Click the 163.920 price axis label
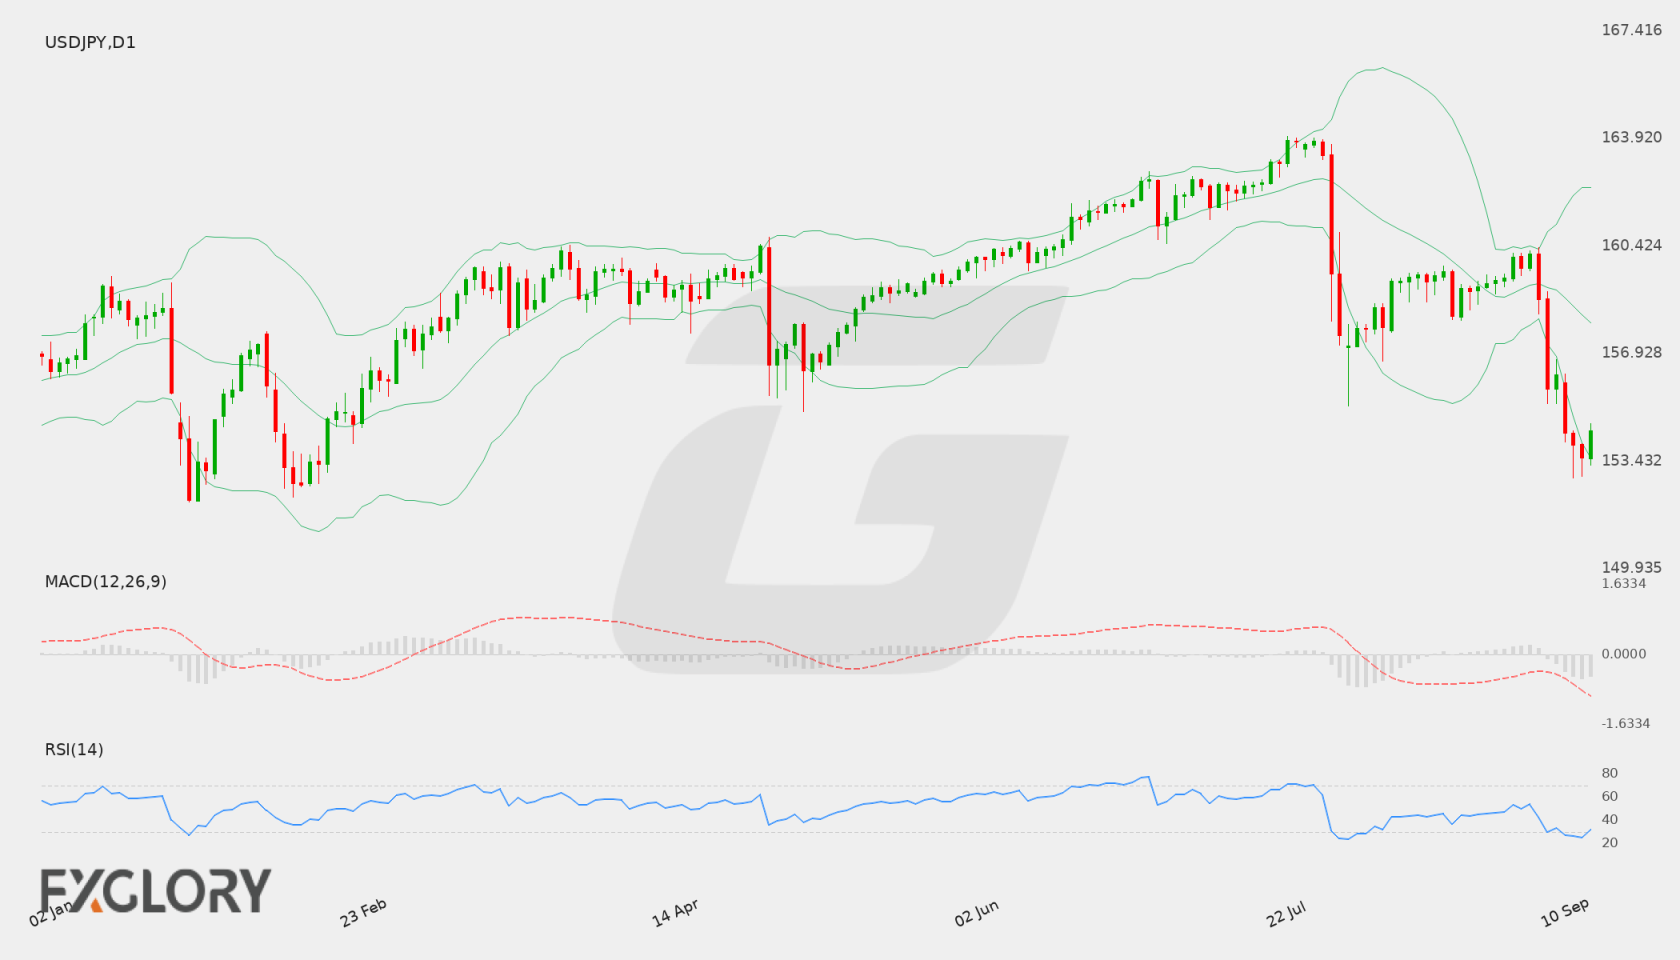1680x960 pixels. pos(1631,137)
